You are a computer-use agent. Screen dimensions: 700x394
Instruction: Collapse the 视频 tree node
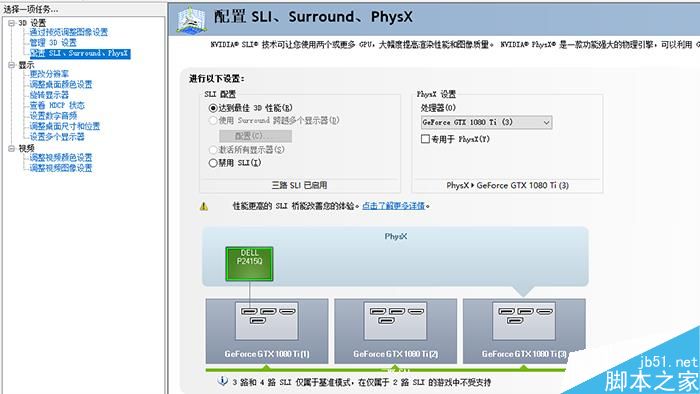pyautogui.click(x=12, y=149)
